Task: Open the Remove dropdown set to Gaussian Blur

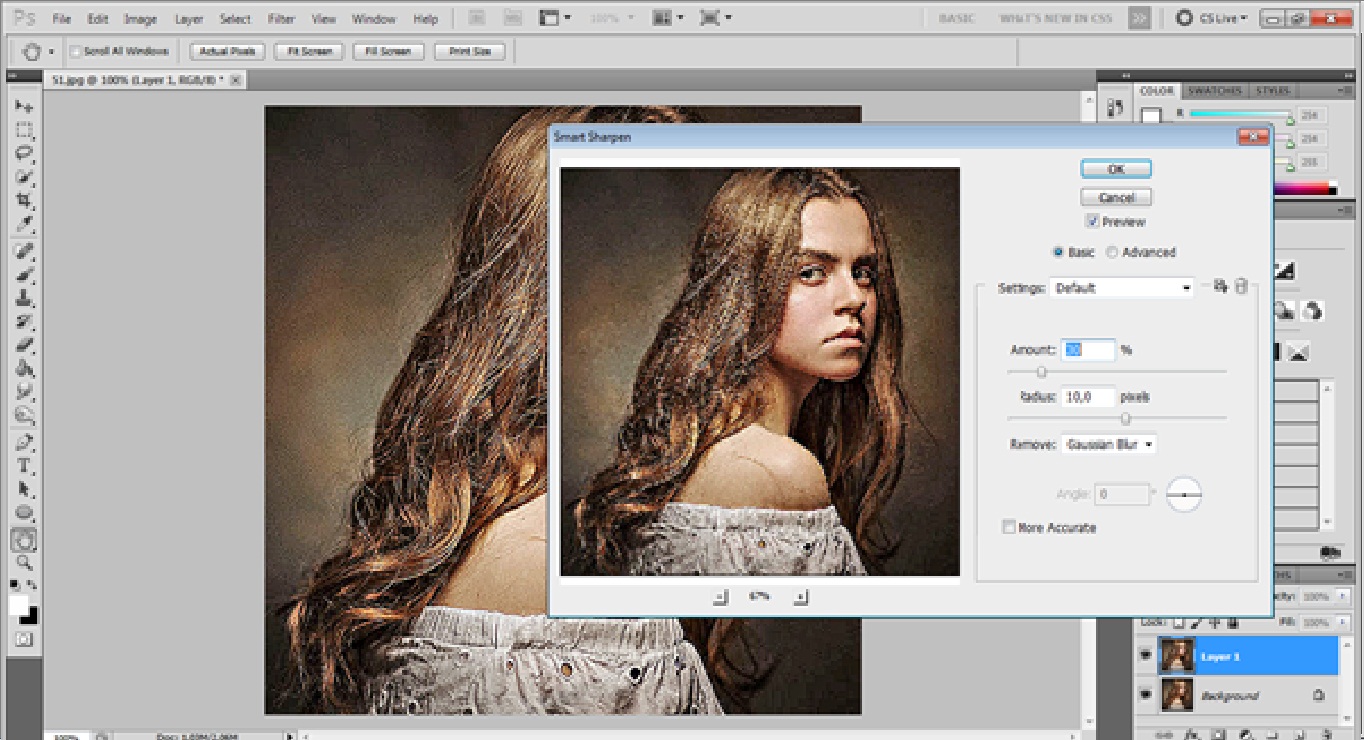Action: click(x=1109, y=444)
